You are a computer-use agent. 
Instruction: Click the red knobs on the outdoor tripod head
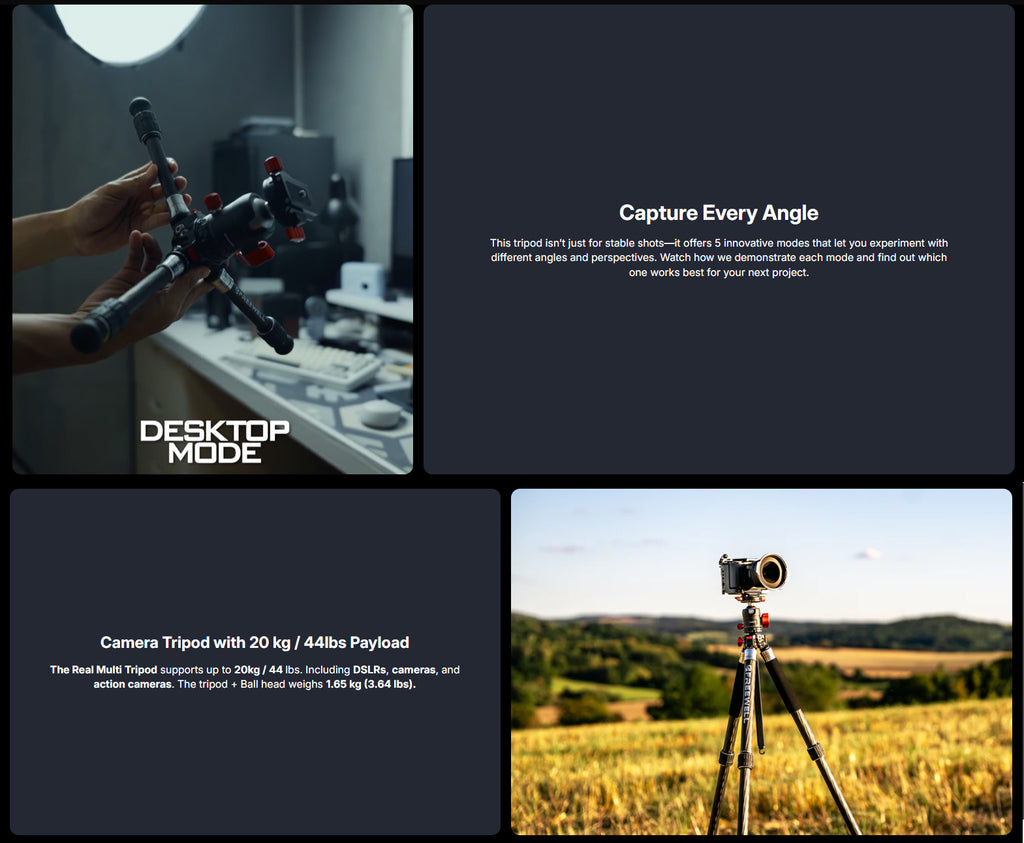click(x=752, y=626)
